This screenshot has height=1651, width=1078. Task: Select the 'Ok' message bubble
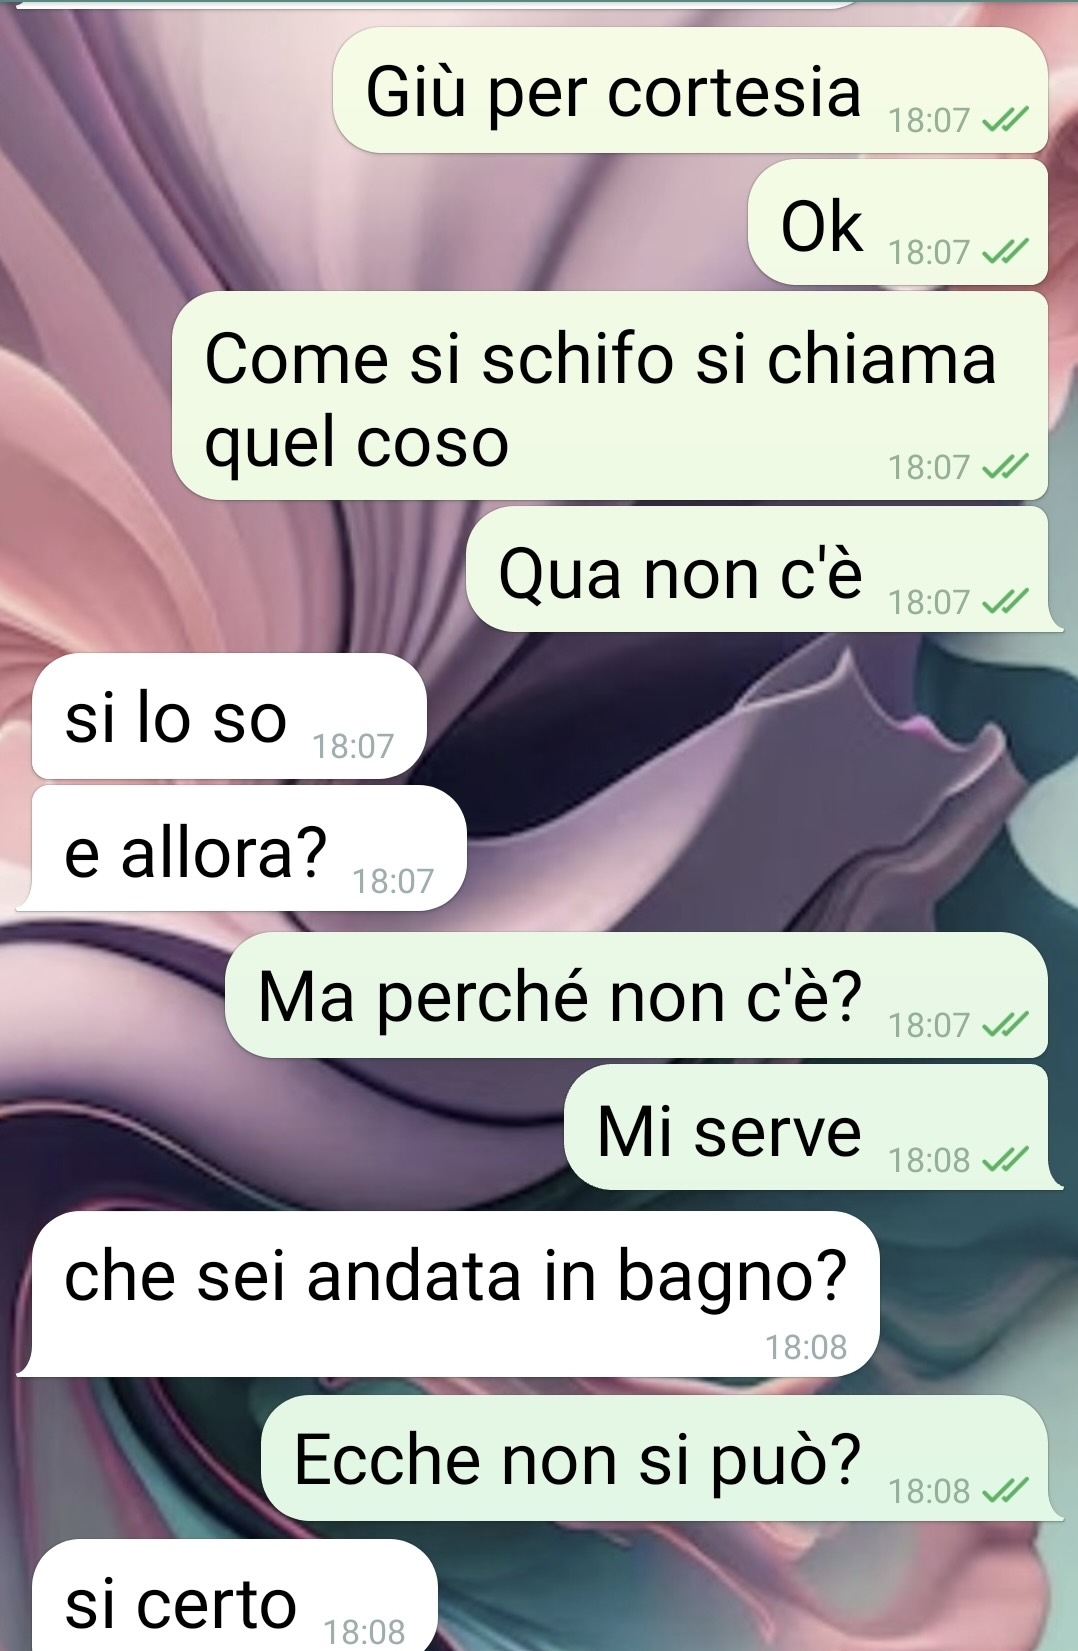898,223
